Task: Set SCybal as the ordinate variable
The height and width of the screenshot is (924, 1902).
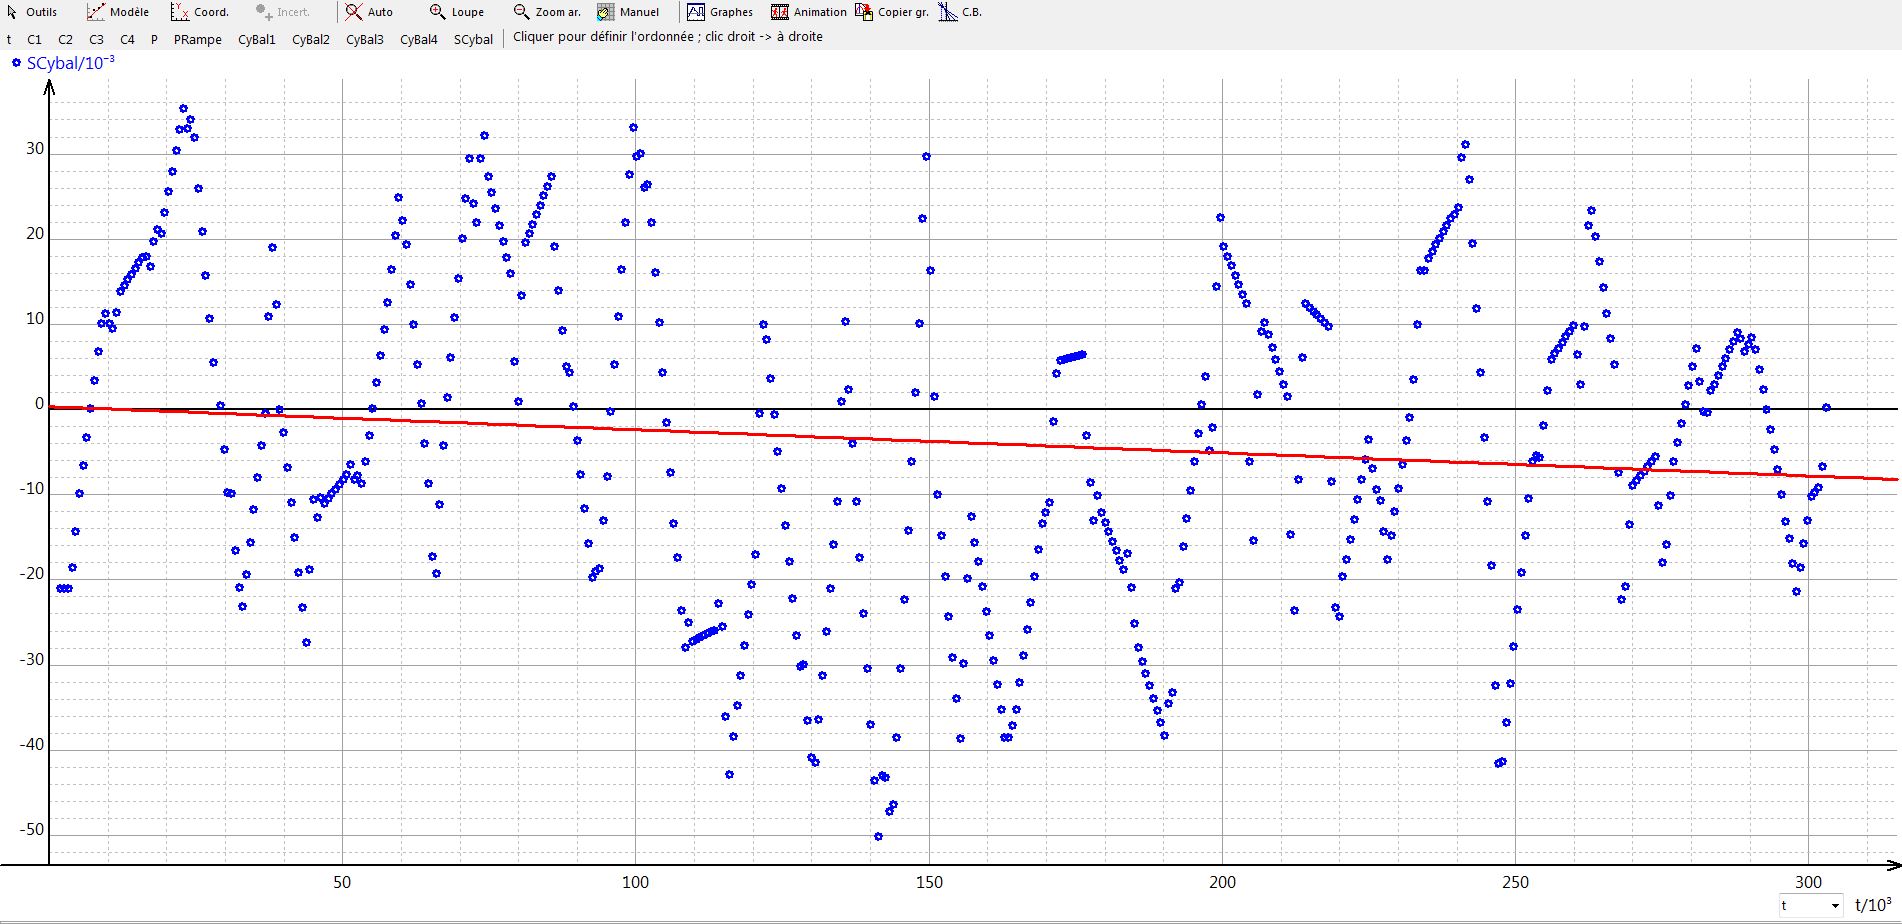Action: coord(473,40)
